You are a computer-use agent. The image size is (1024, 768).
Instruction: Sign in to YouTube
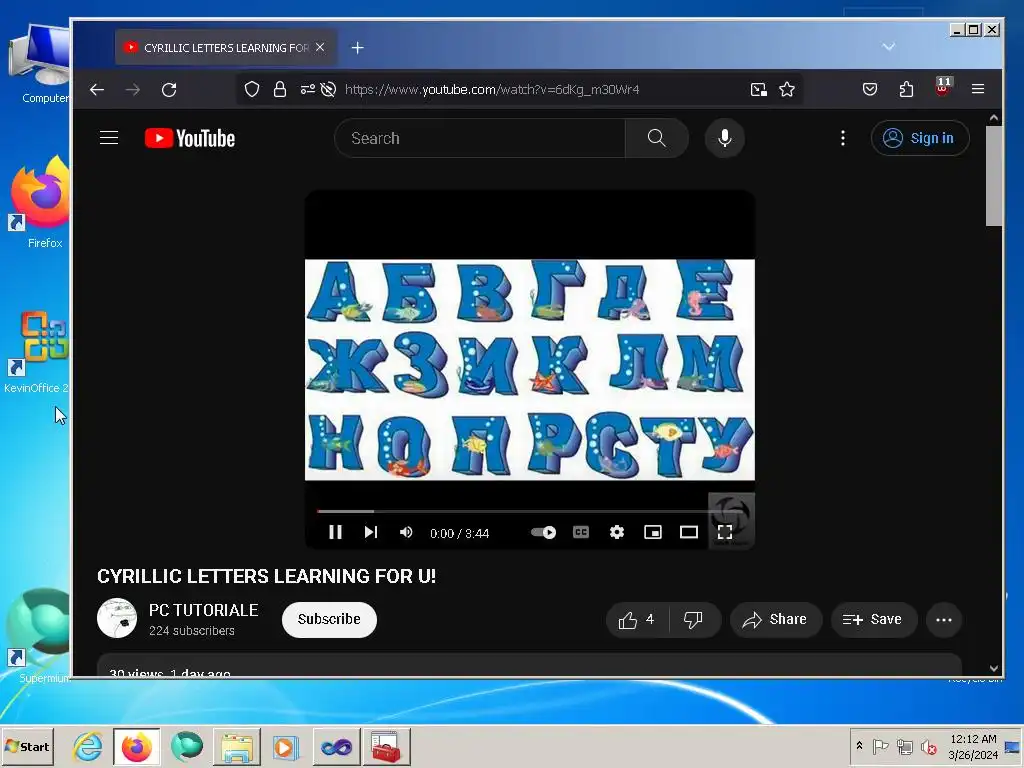920,138
